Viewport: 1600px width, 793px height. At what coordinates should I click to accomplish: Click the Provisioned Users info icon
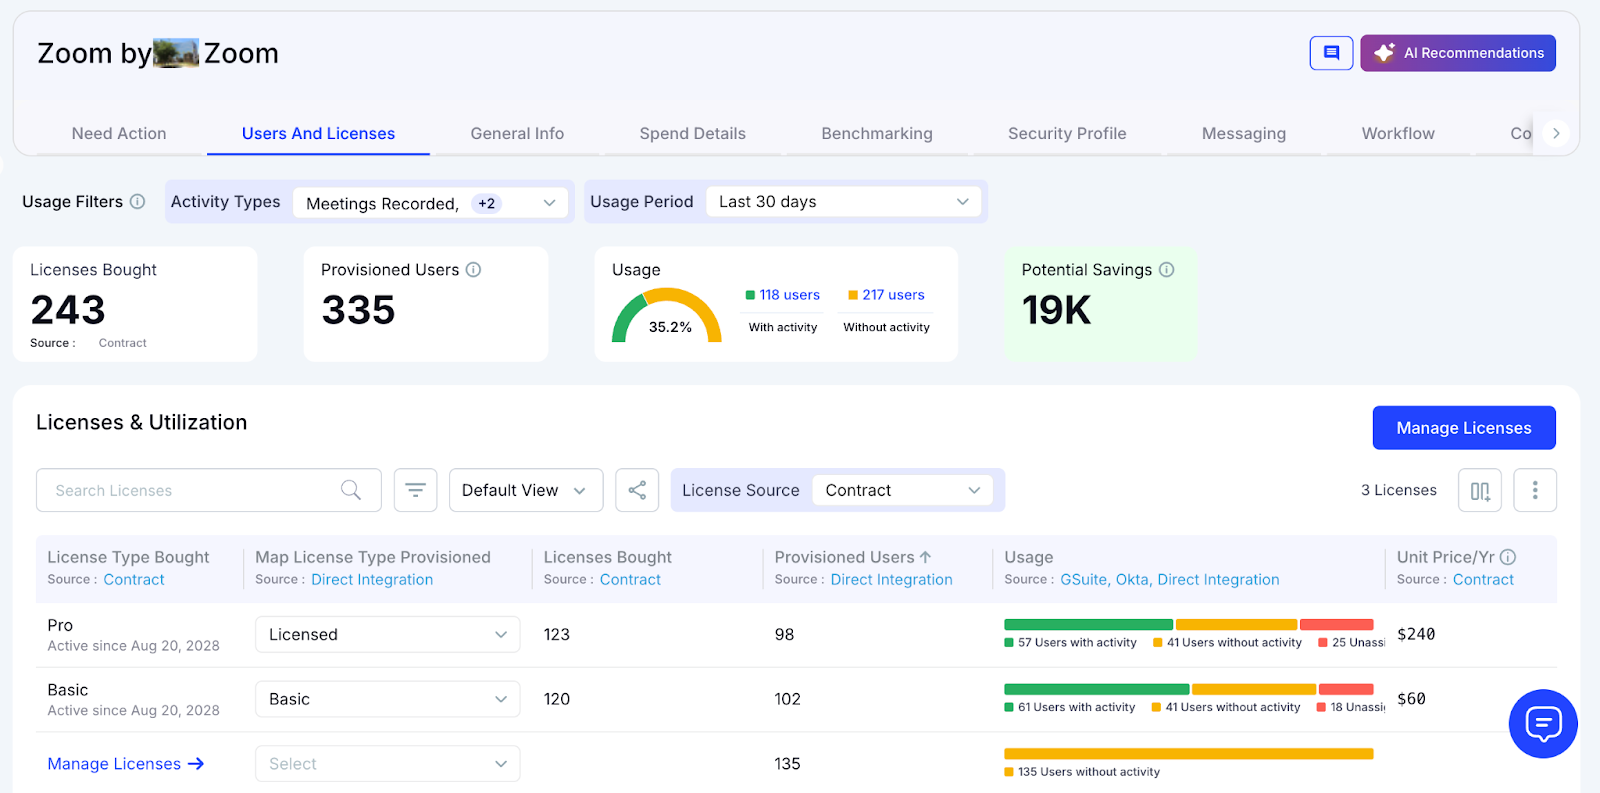474,269
